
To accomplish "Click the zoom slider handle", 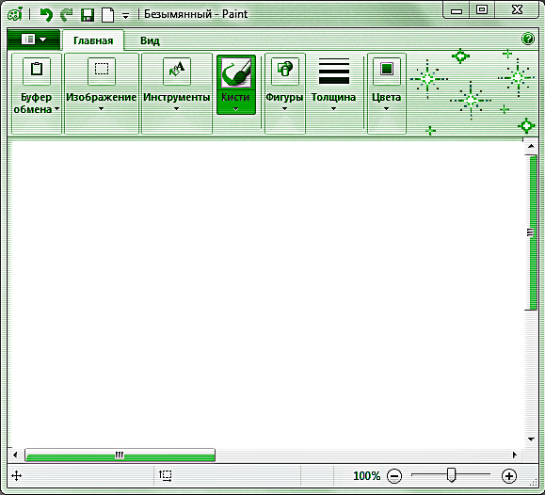I will [451, 475].
